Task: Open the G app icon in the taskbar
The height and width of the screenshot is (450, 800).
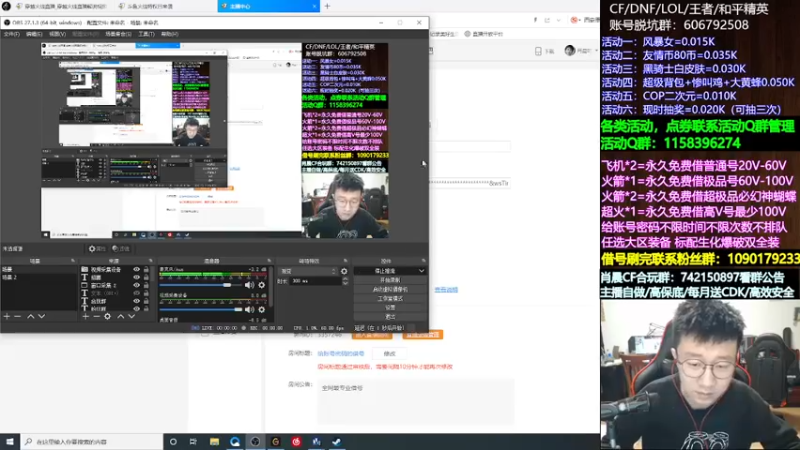Action: point(276,442)
